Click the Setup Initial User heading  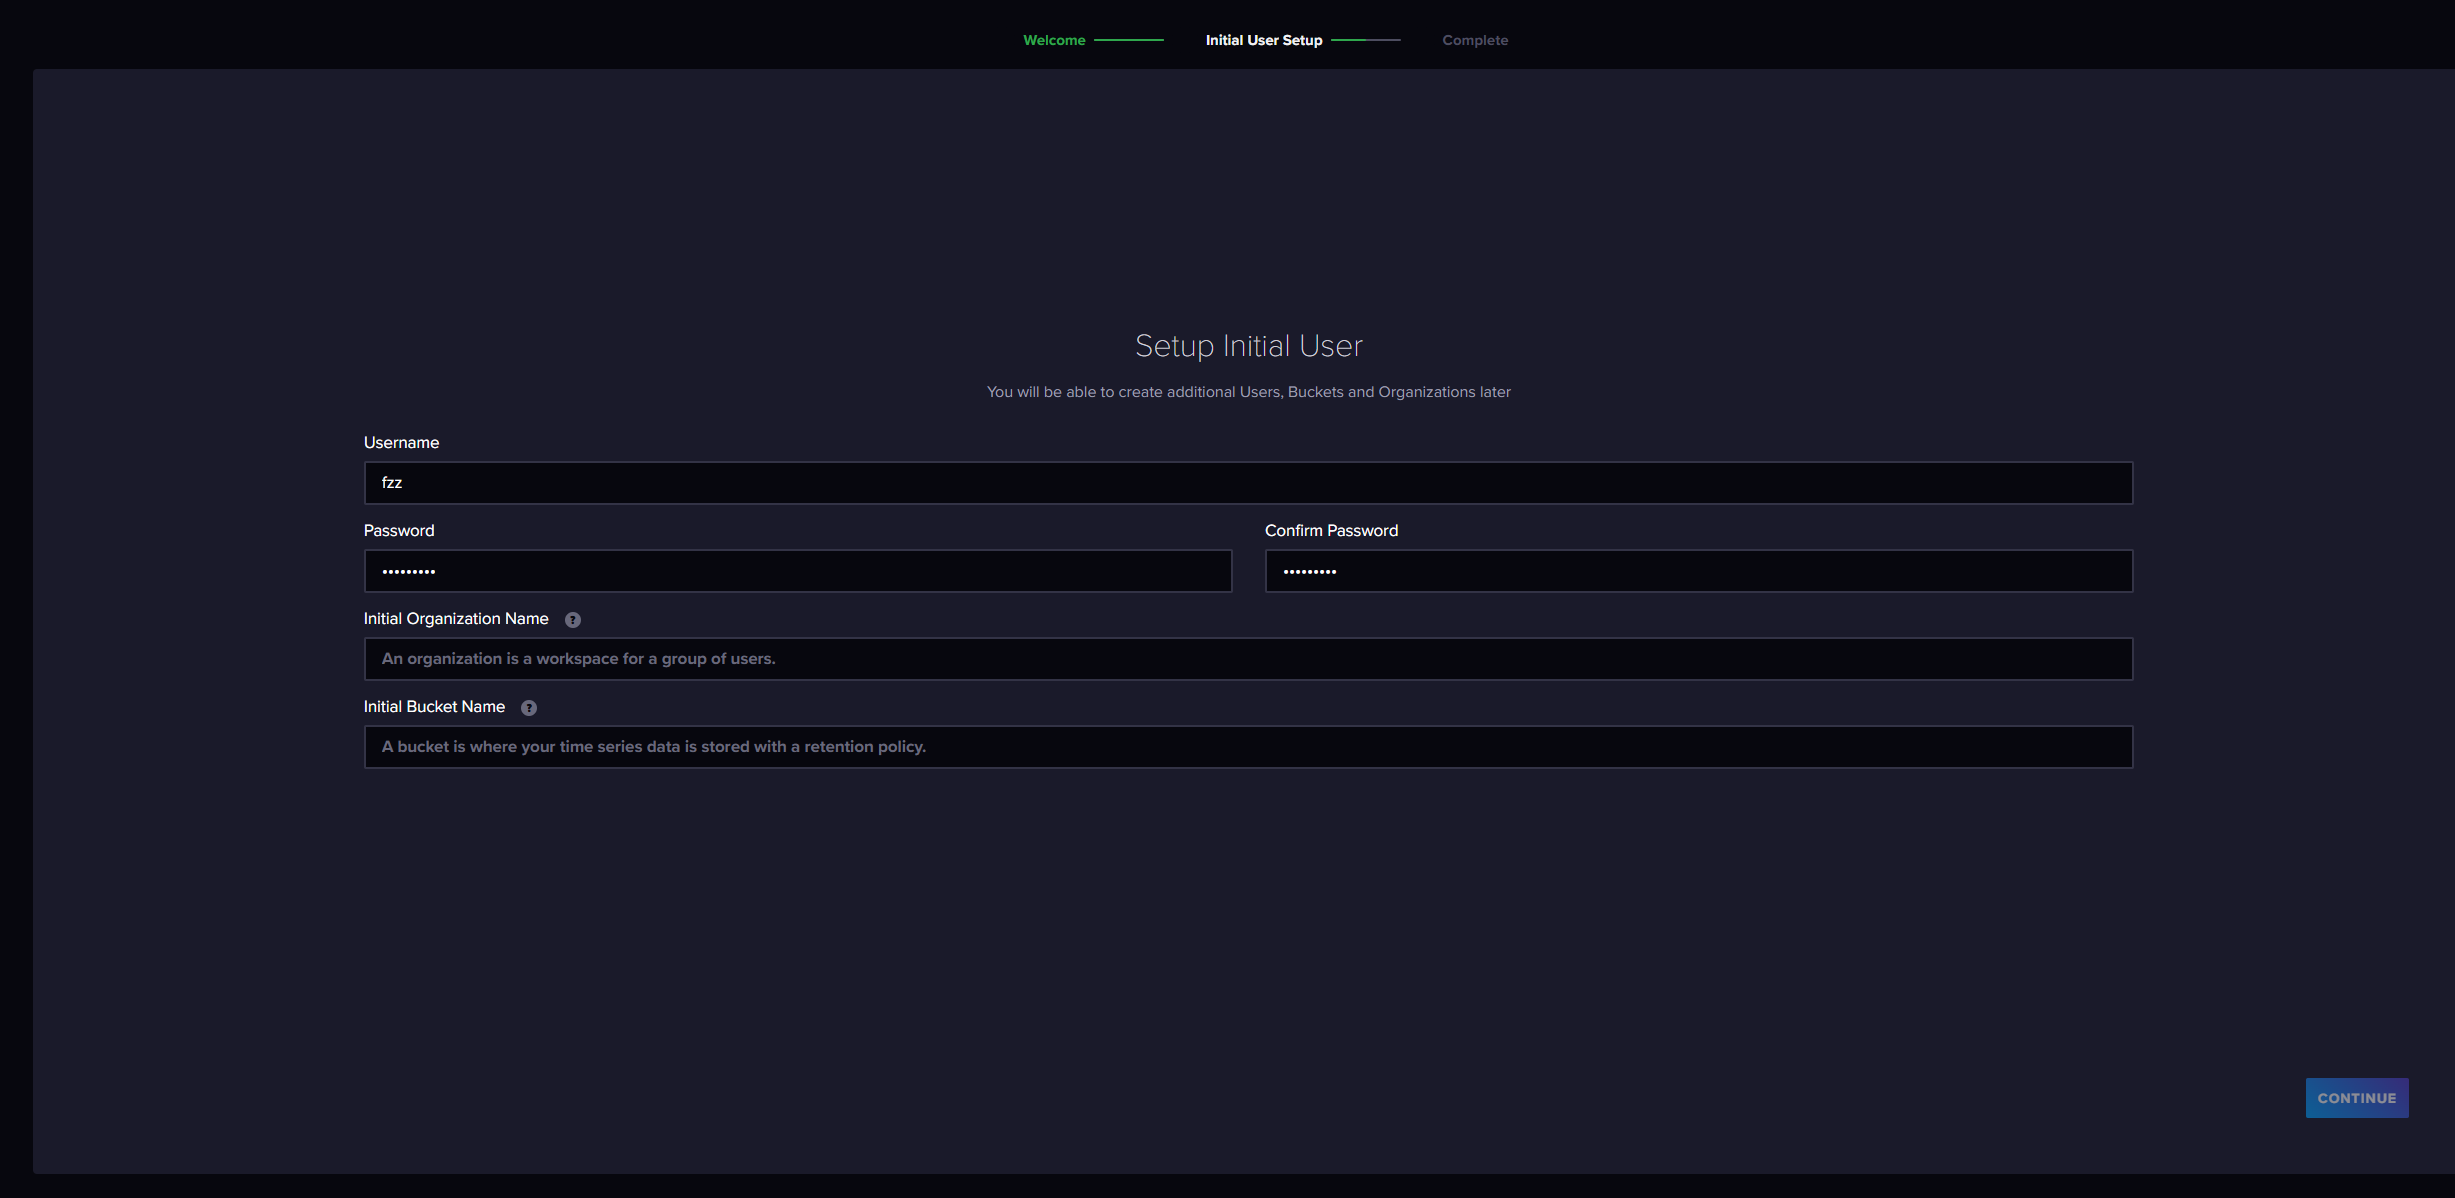point(1248,346)
